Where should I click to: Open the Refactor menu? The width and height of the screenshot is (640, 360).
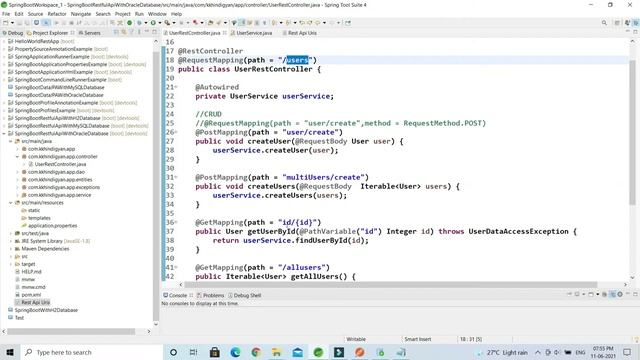pos(57,14)
